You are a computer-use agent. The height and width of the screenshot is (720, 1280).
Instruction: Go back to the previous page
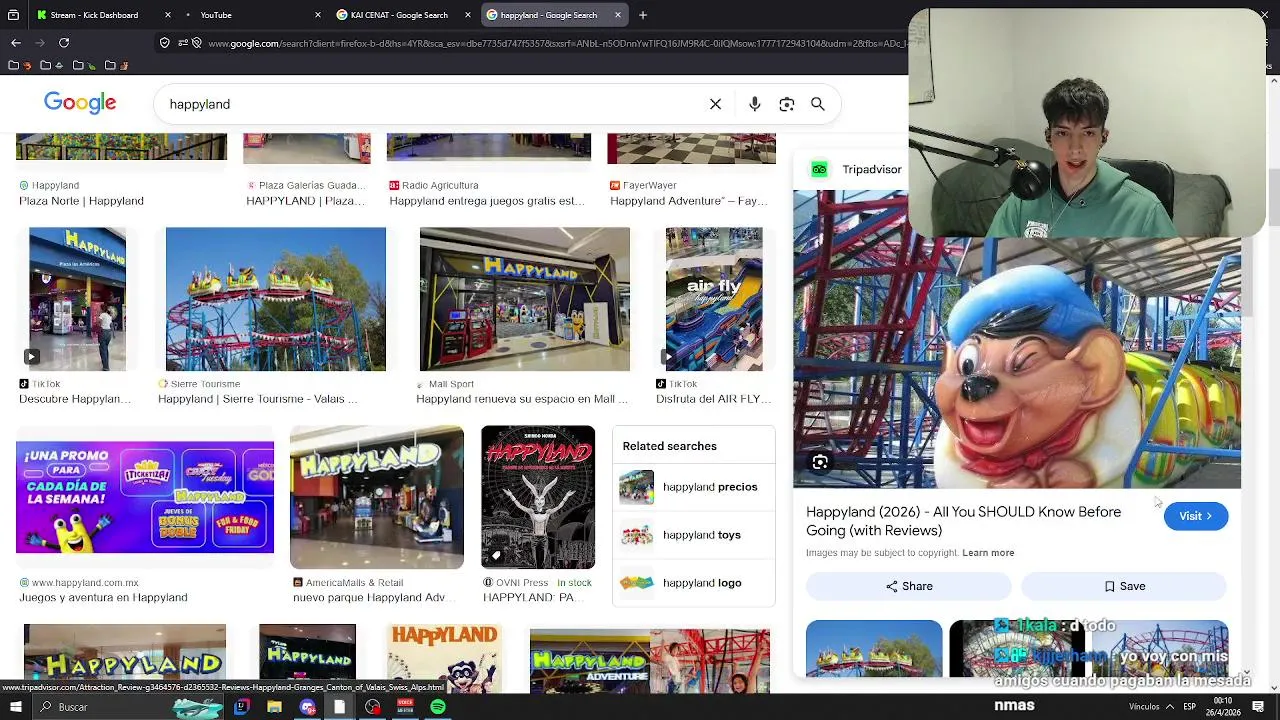coord(16,43)
